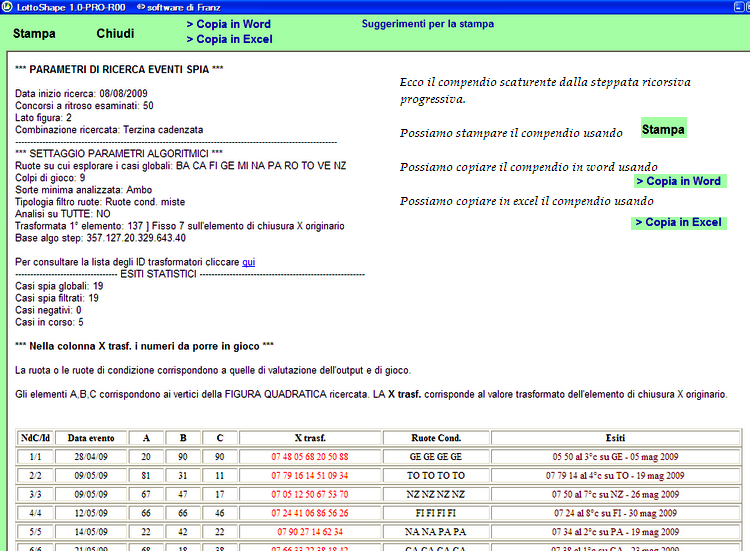Screen dimensions: 750x551
Task: Click the green Copia in Excel button on the right
Action: (x=679, y=222)
